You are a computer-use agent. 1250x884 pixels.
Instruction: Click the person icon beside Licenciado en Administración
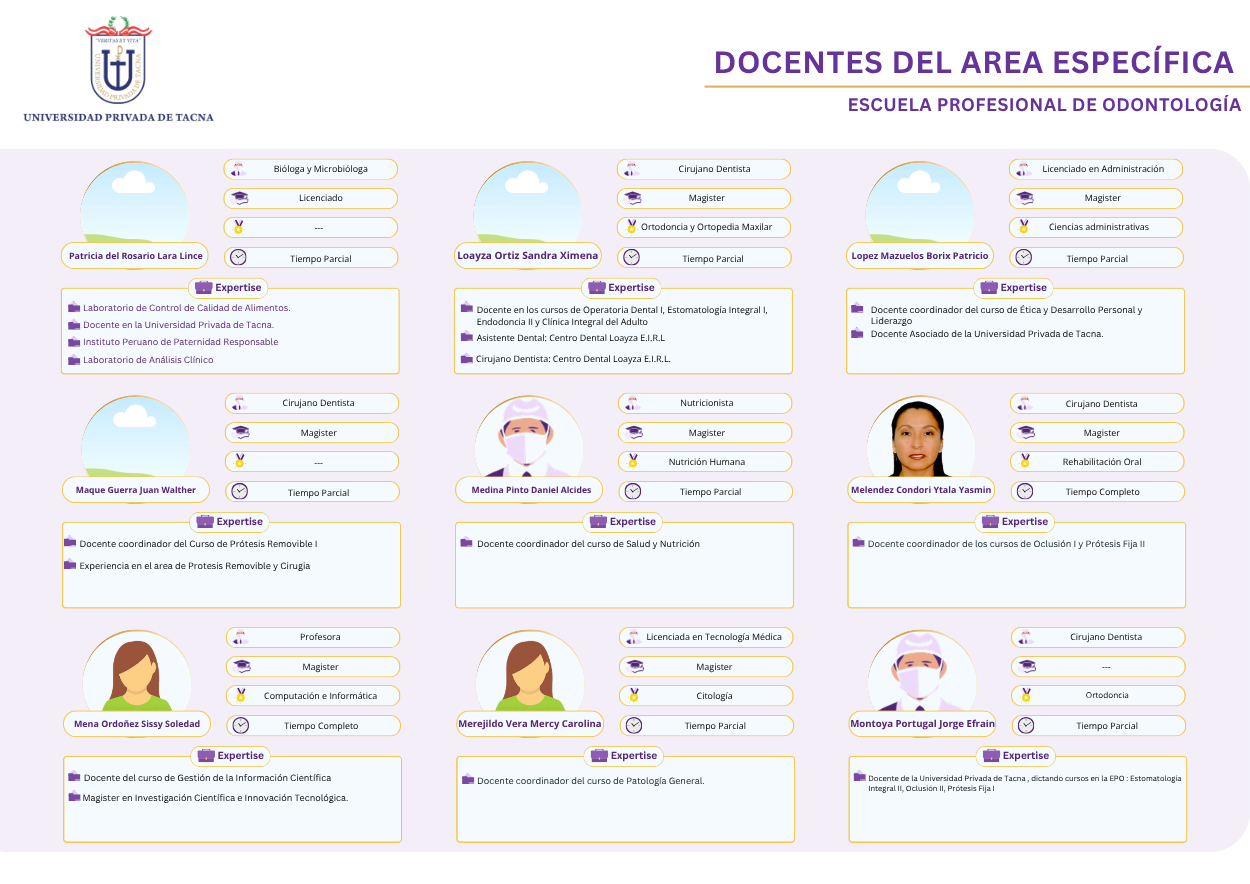click(x=1023, y=169)
